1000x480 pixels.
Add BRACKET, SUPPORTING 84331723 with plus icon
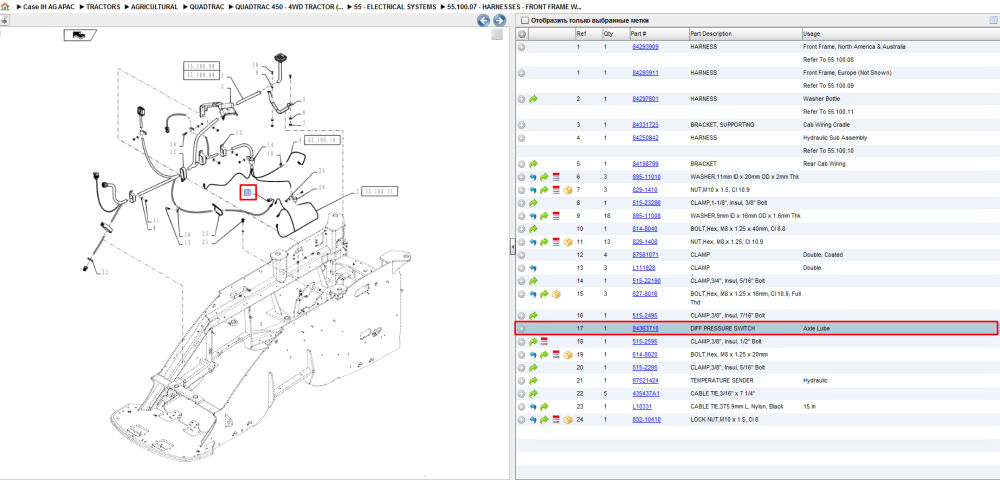(522, 124)
